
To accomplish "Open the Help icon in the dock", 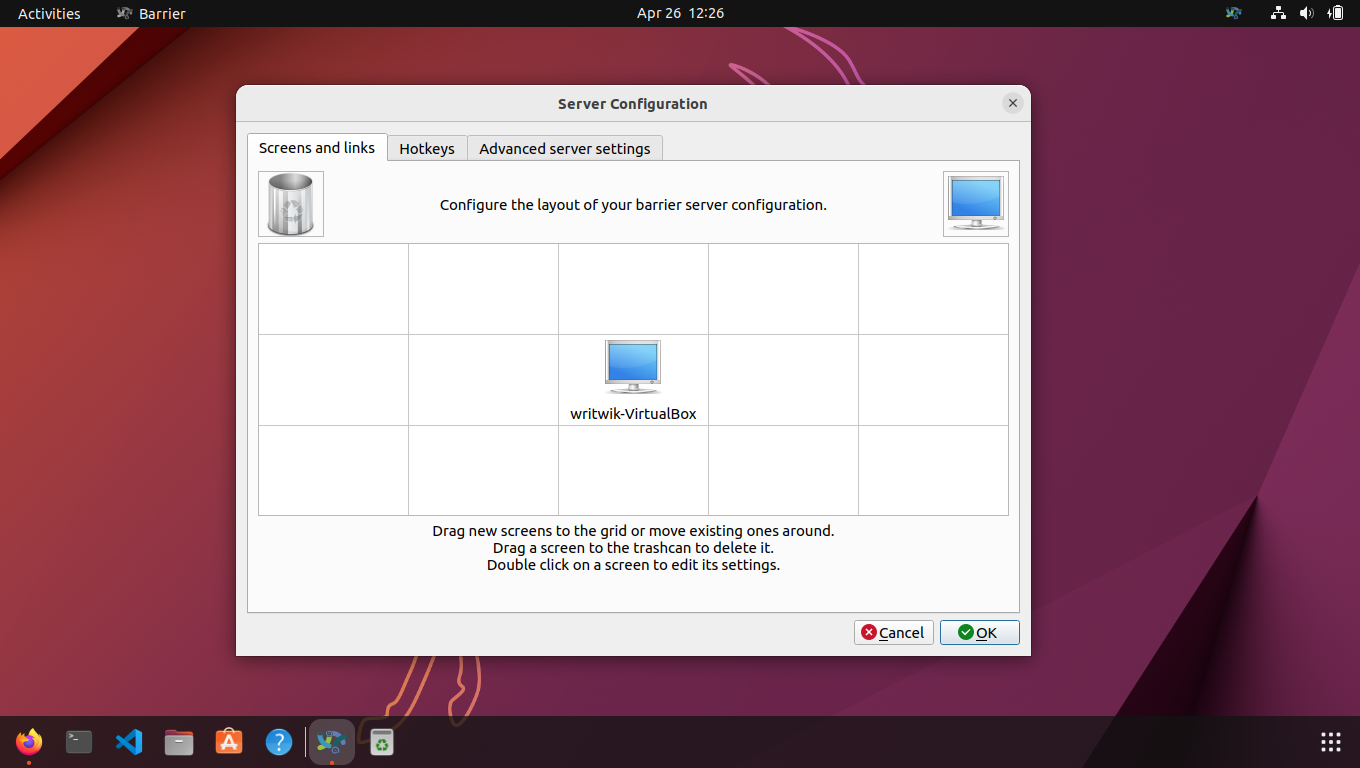I will (x=279, y=743).
